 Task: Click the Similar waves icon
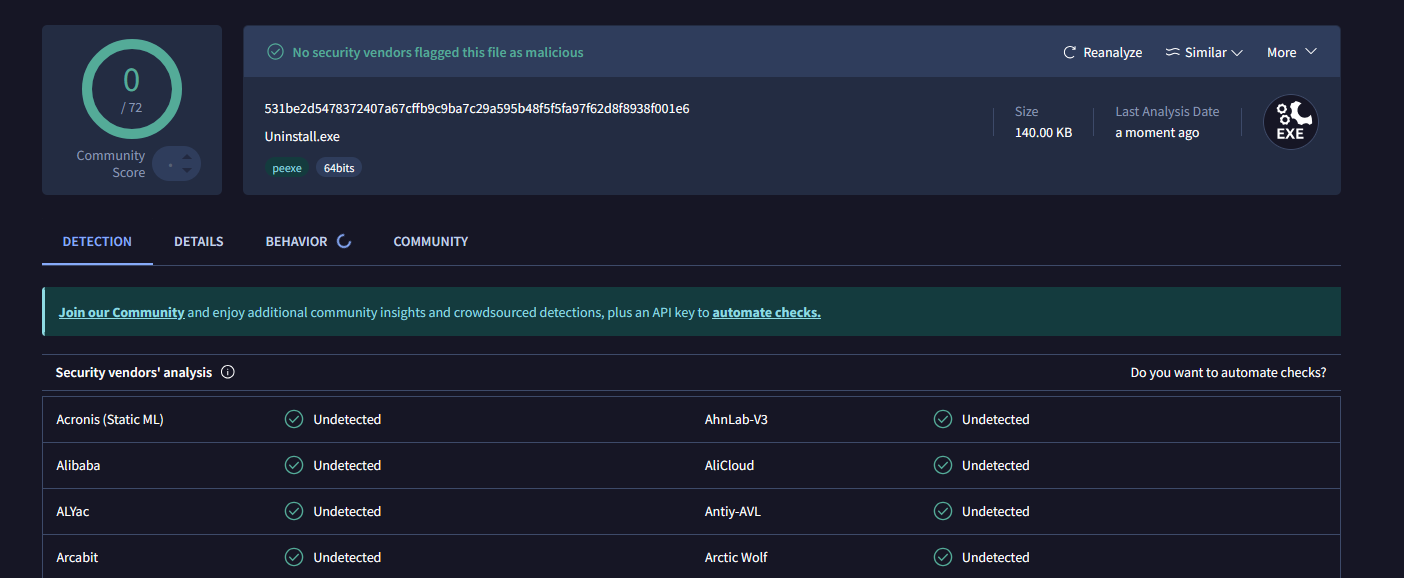click(x=1170, y=51)
